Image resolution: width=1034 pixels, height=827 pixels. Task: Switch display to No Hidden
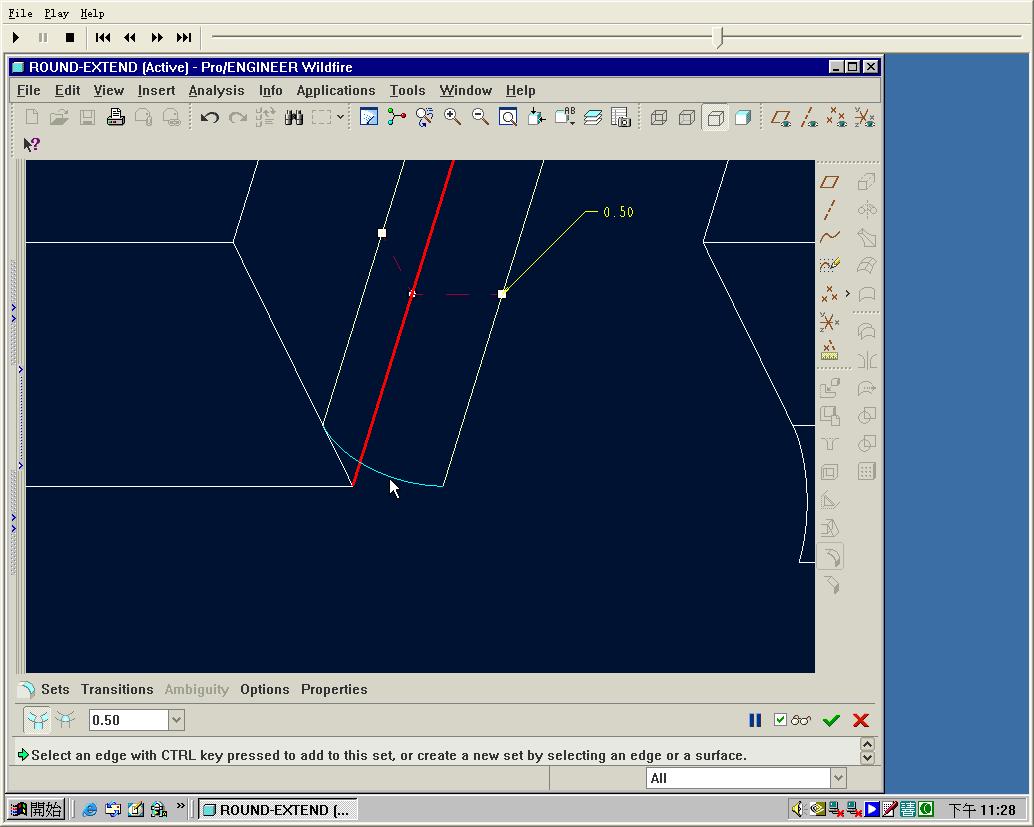pos(715,117)
